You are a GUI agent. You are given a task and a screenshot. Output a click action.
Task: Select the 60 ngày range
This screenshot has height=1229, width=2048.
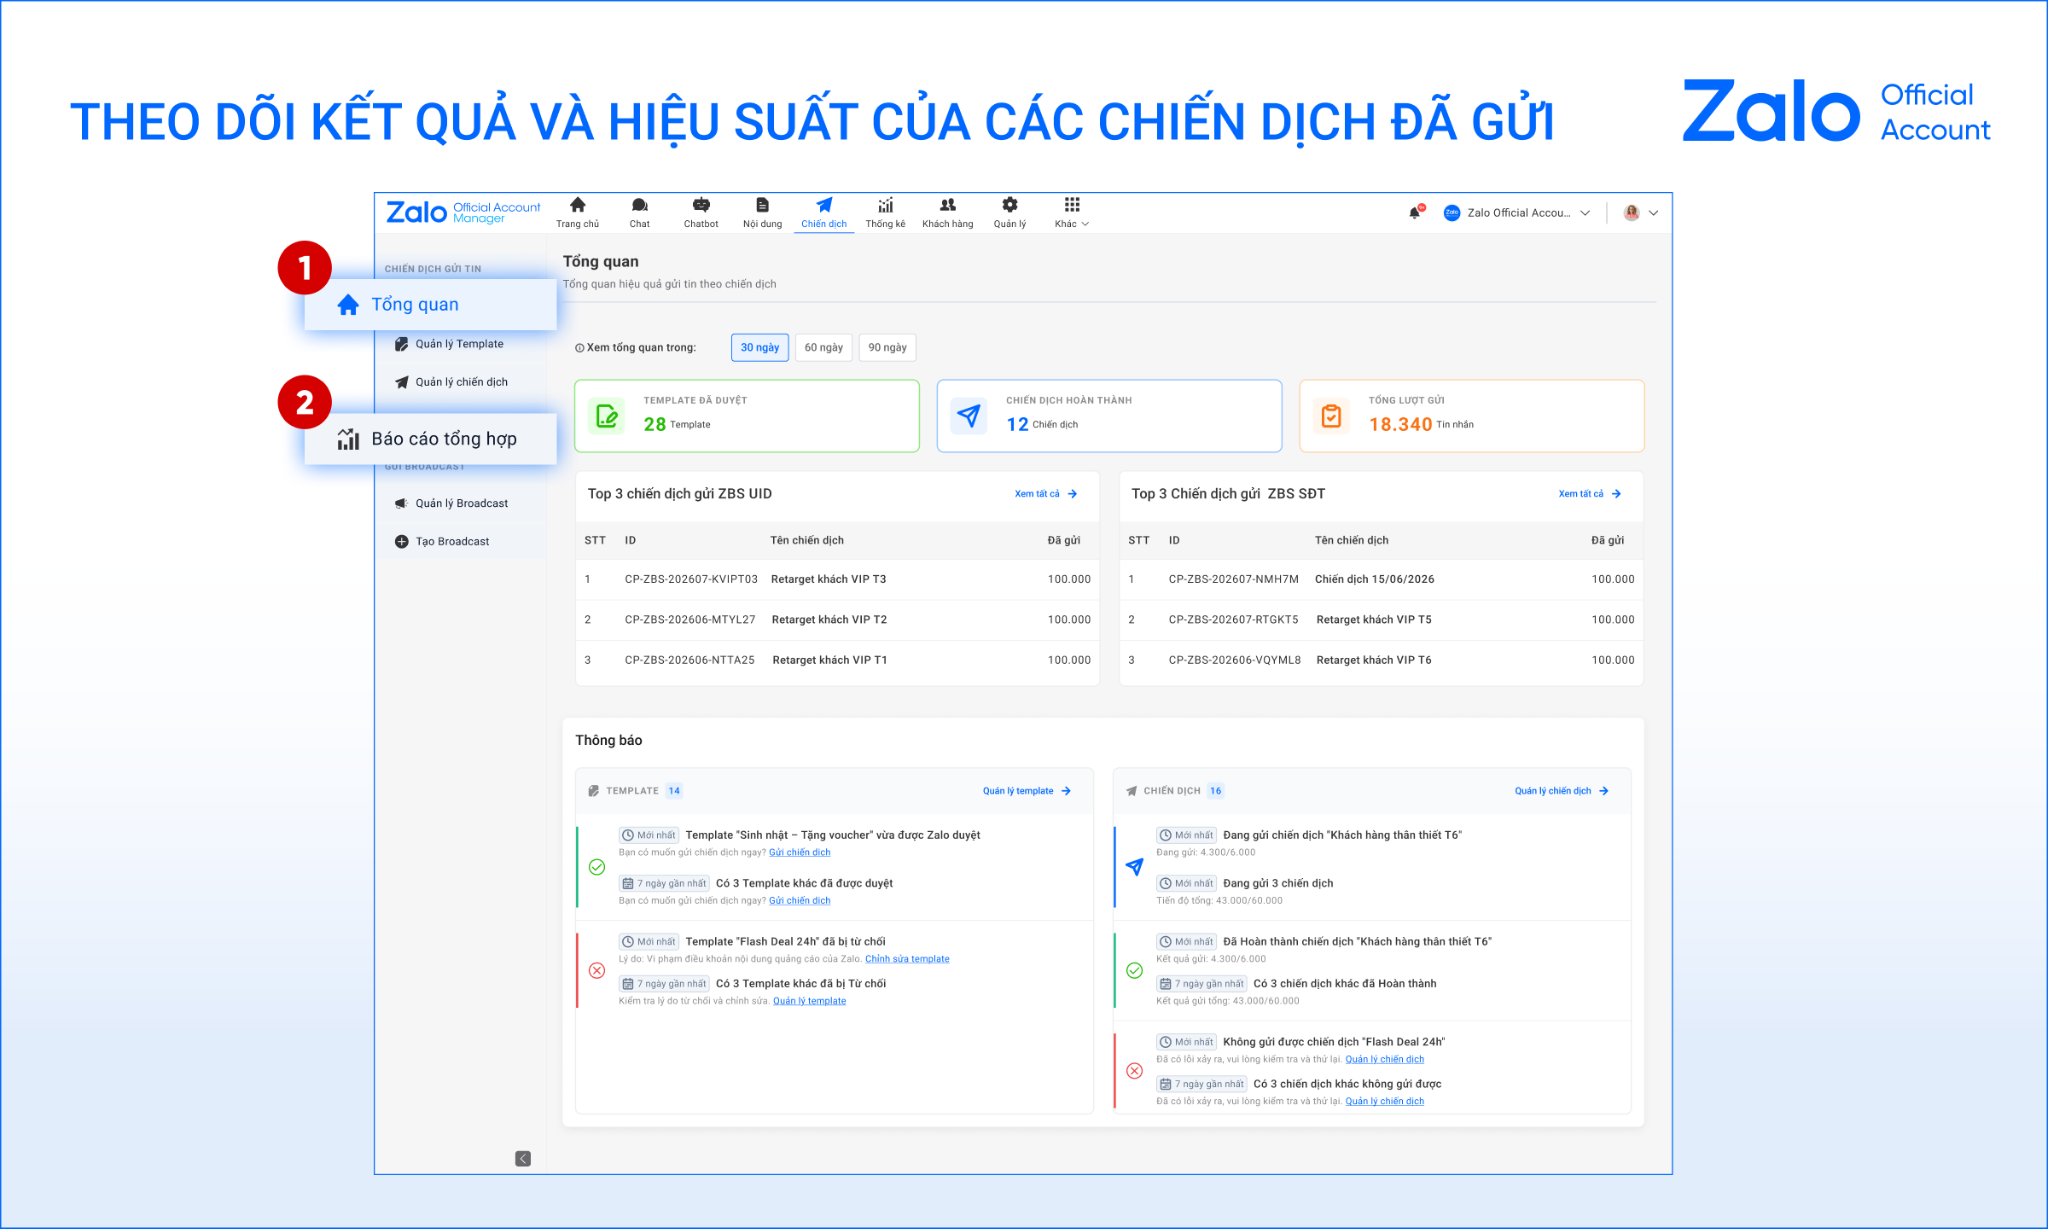tap(824, 347)
